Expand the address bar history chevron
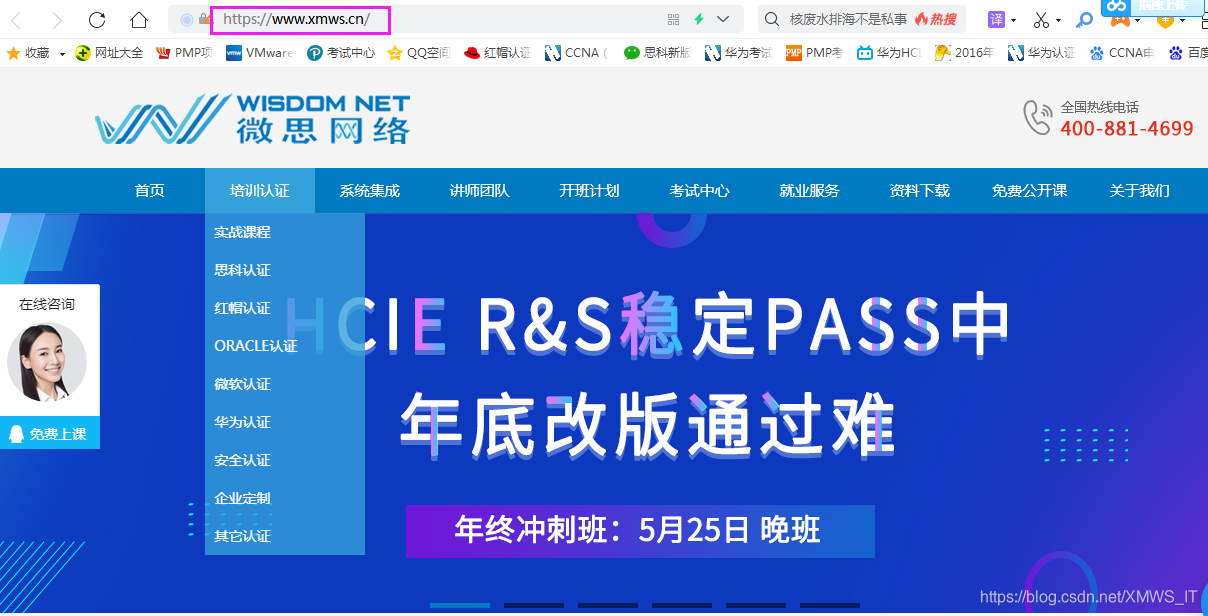The height and width of the screenshot is (616, 1208). click(723, 19)
